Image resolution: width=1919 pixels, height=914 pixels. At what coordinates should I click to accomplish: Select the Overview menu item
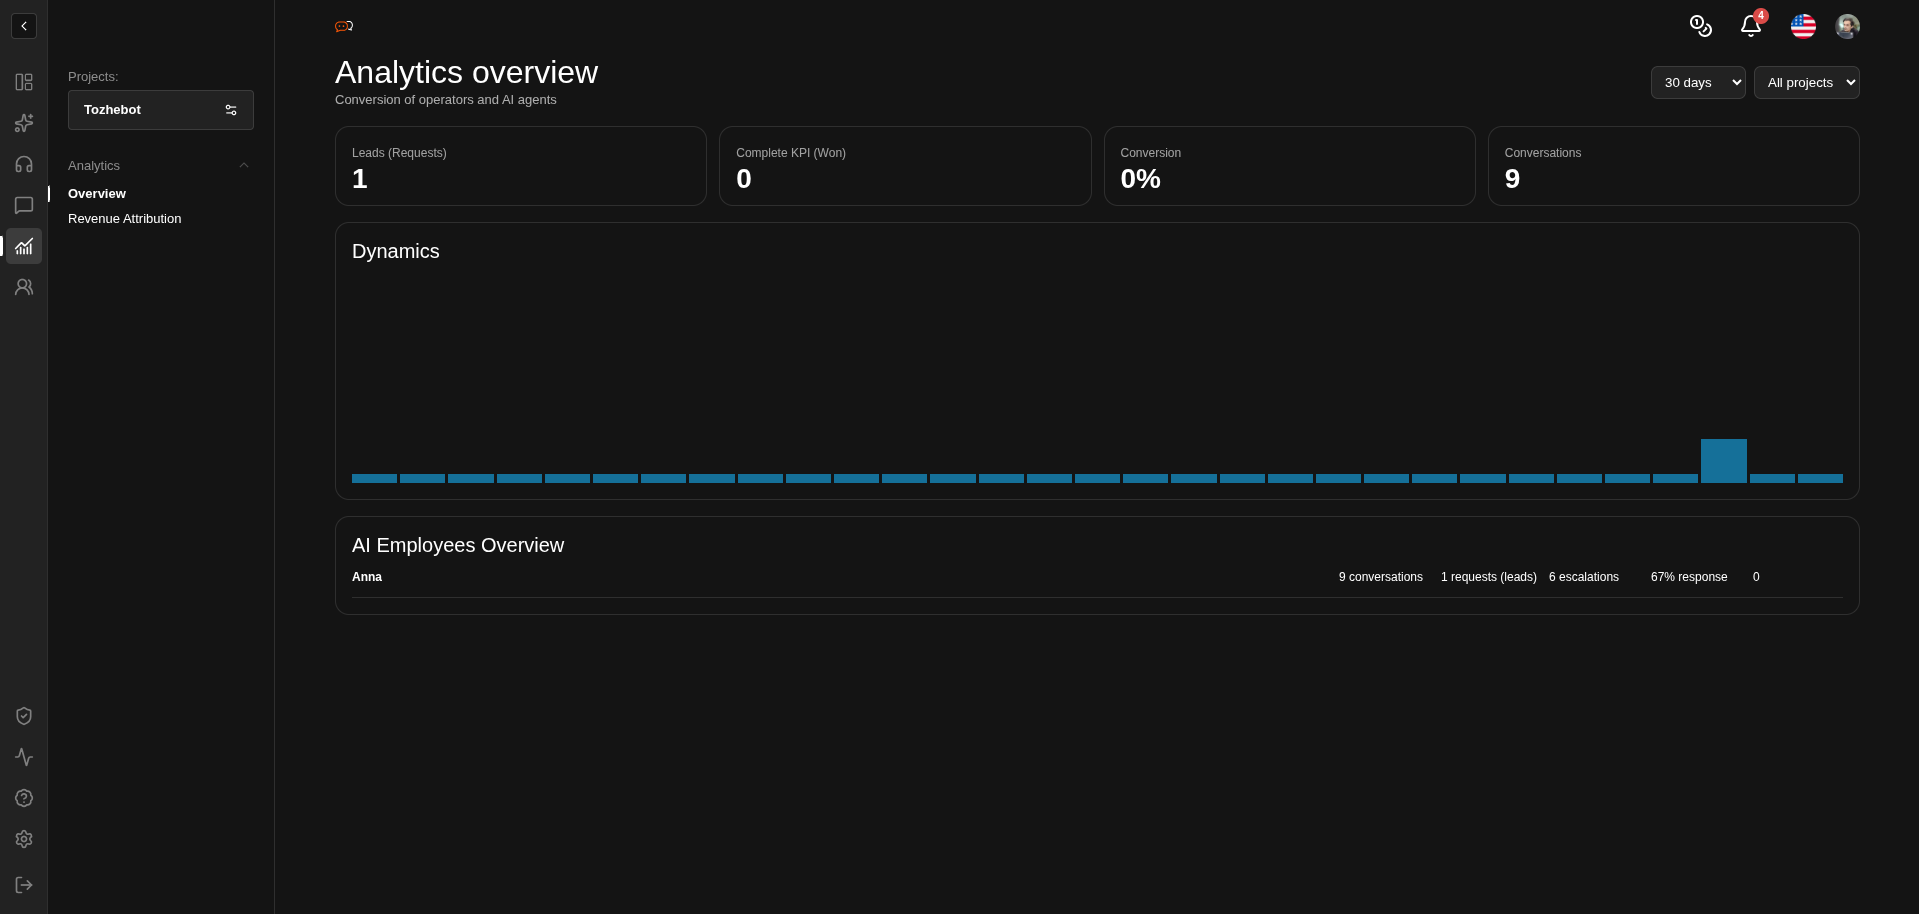click(97, 194)
